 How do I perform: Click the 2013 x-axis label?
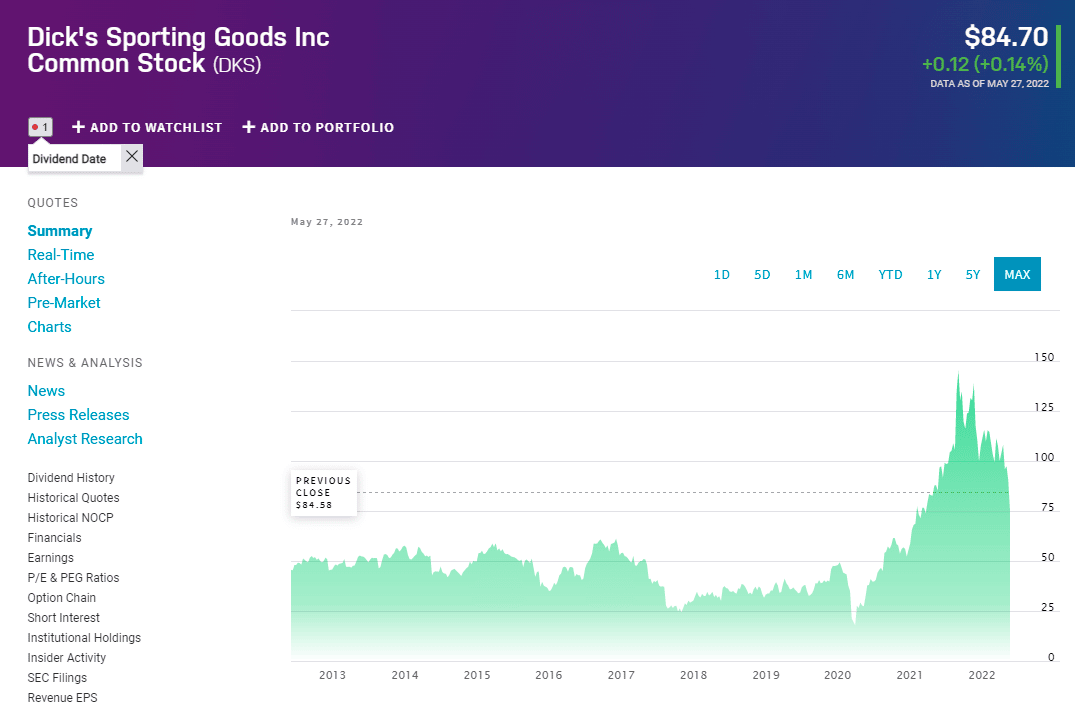pyautogui.click(x=333, y=675)
